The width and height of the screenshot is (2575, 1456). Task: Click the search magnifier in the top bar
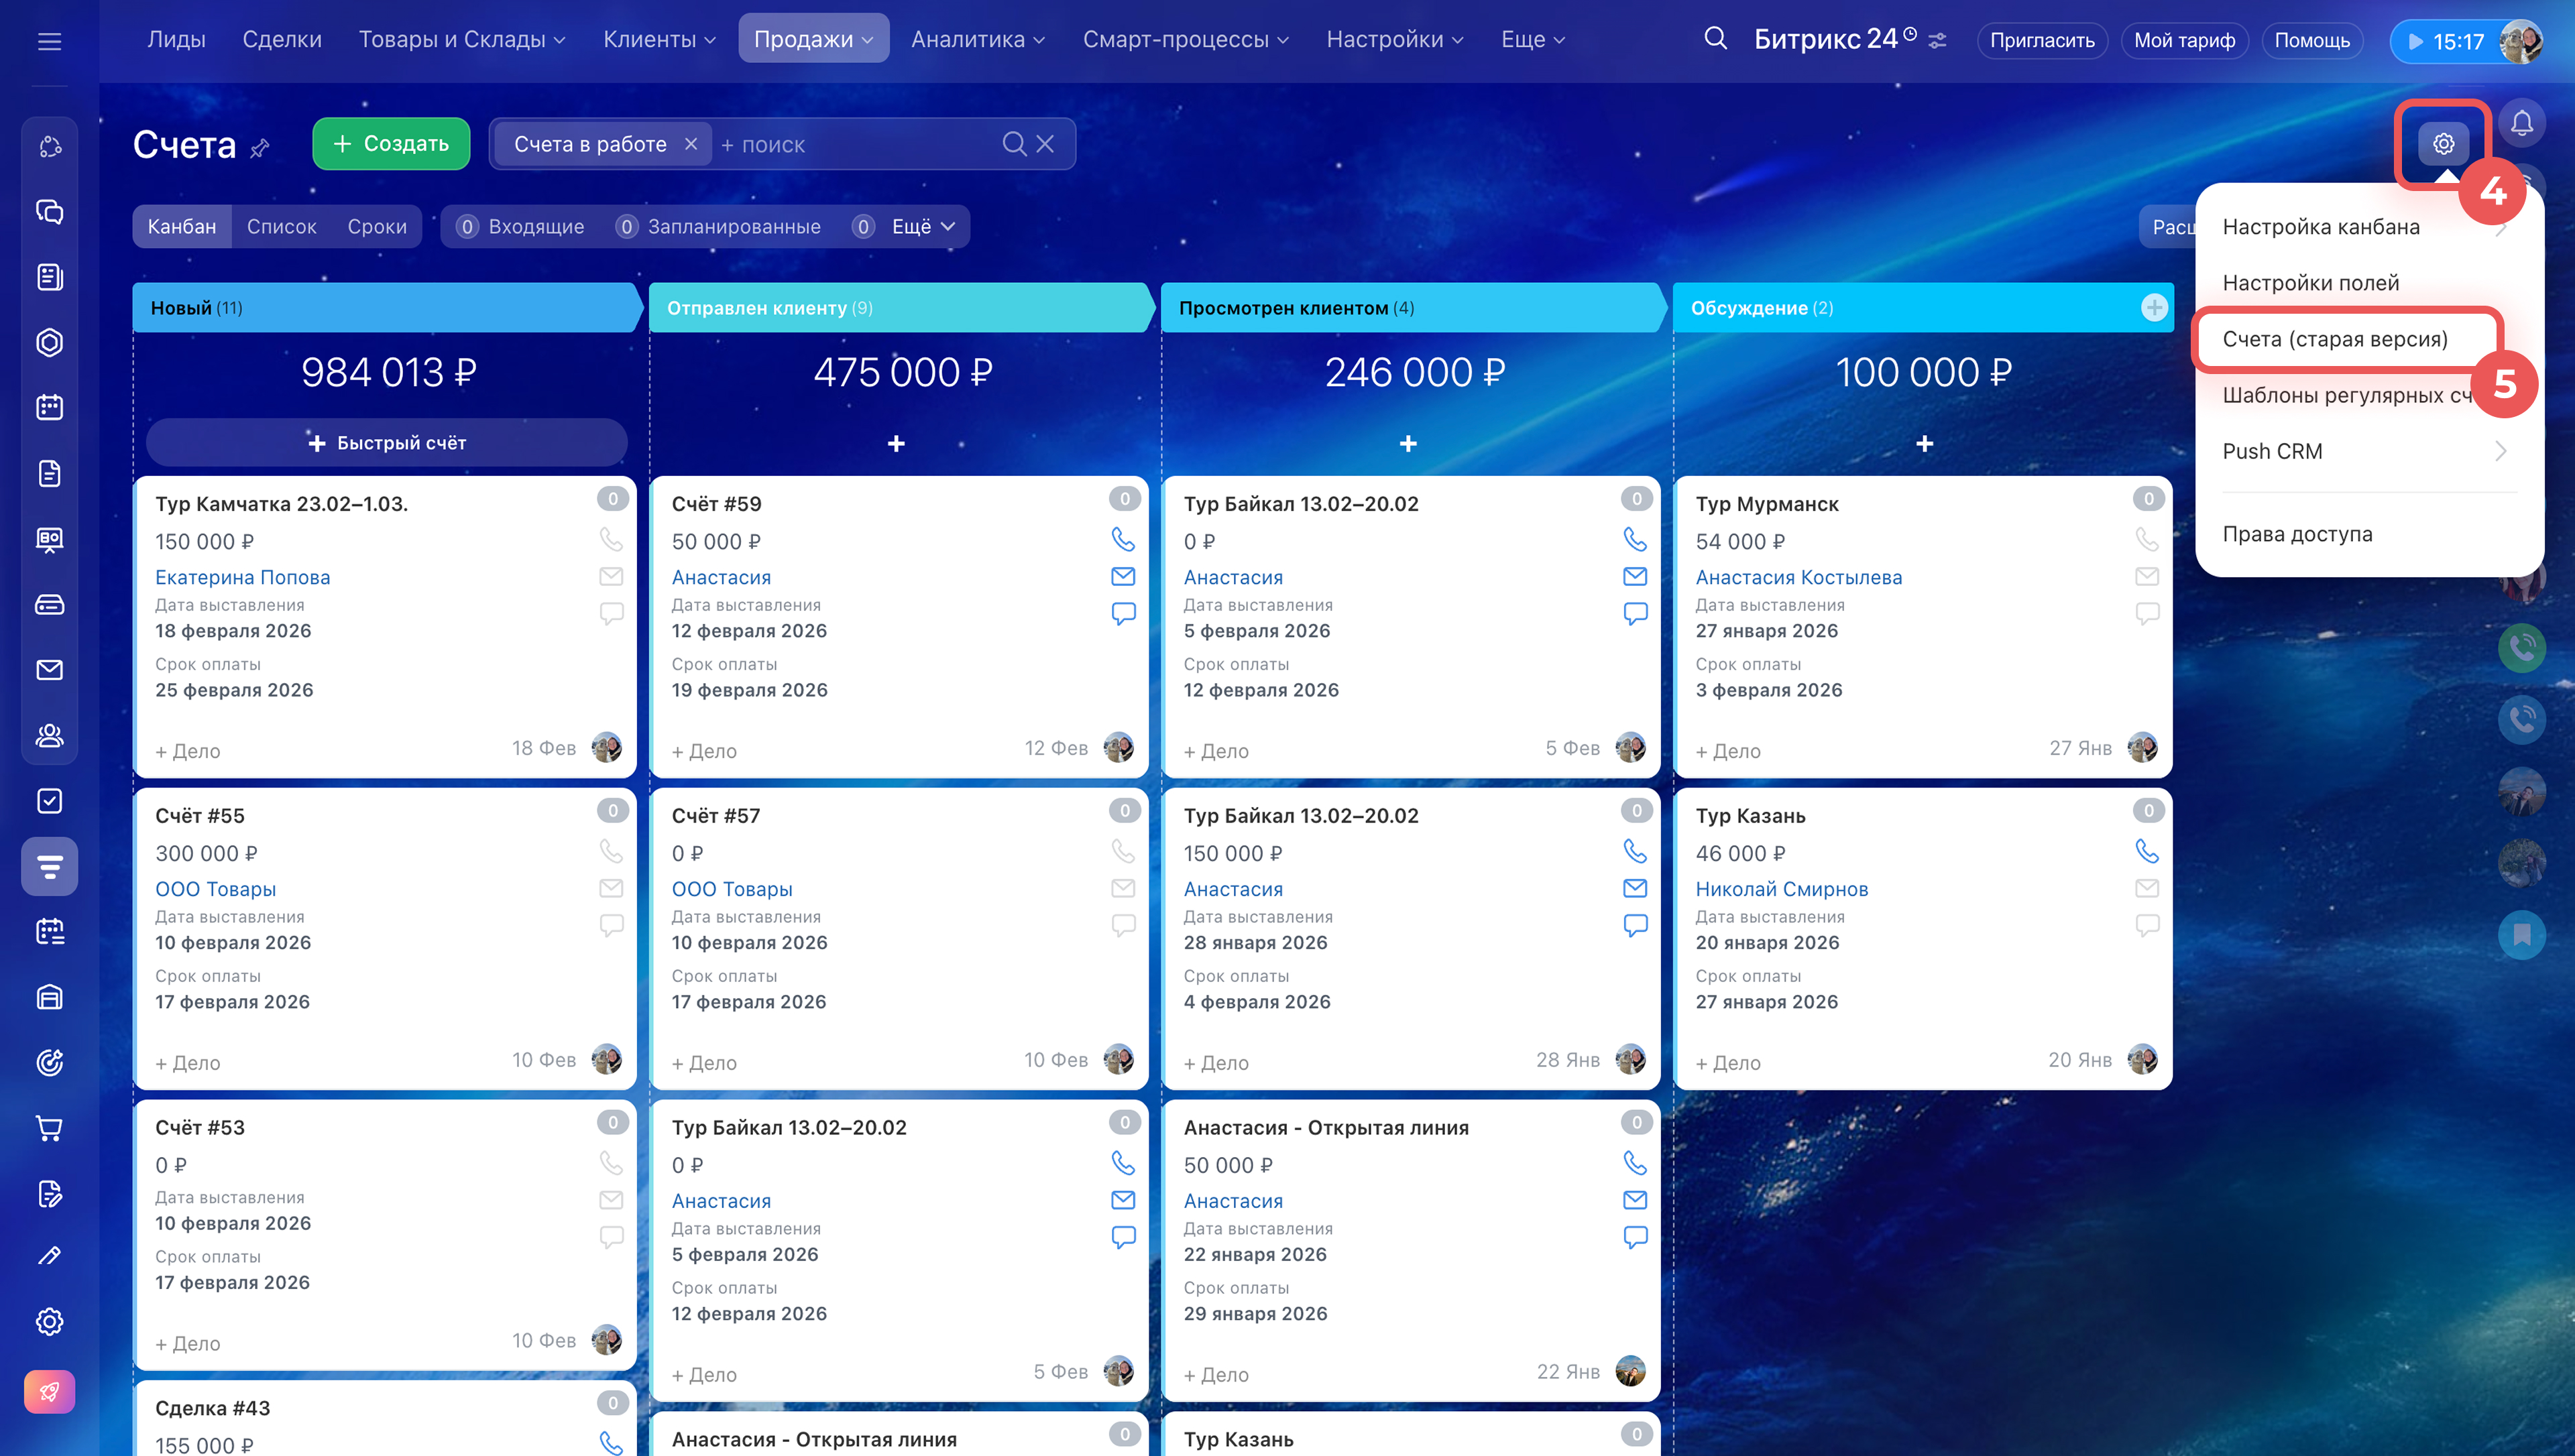(1715, 39)
